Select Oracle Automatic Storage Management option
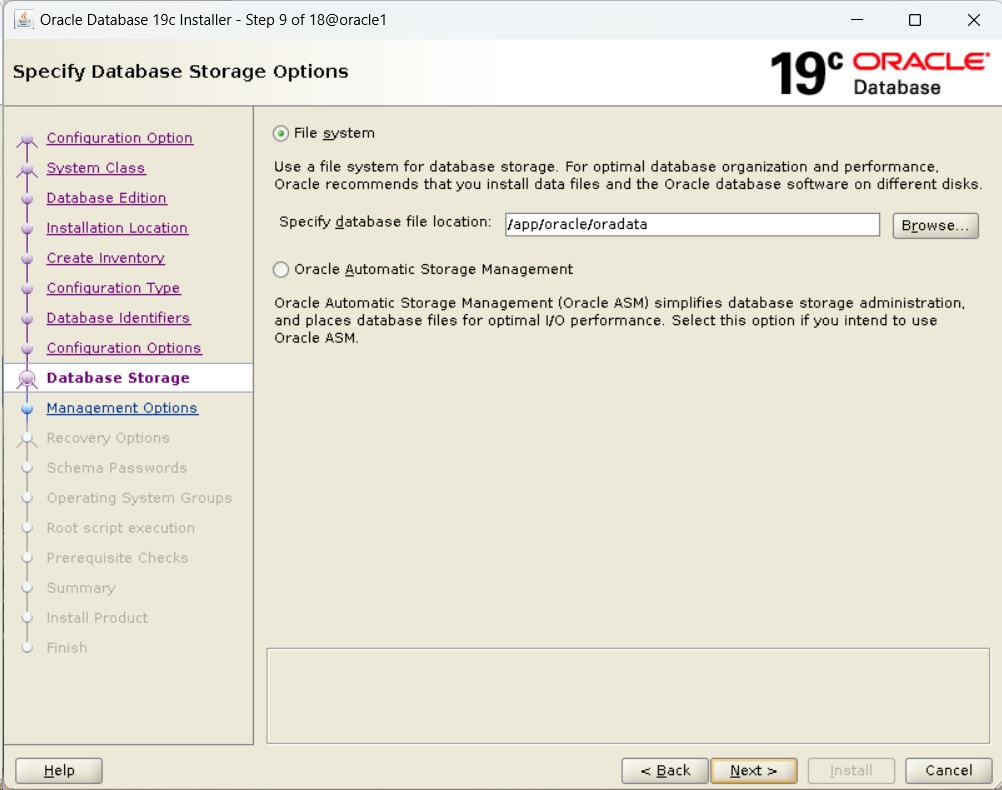The width and height of the screenshot is (1002, 790). tap(281, 269)
